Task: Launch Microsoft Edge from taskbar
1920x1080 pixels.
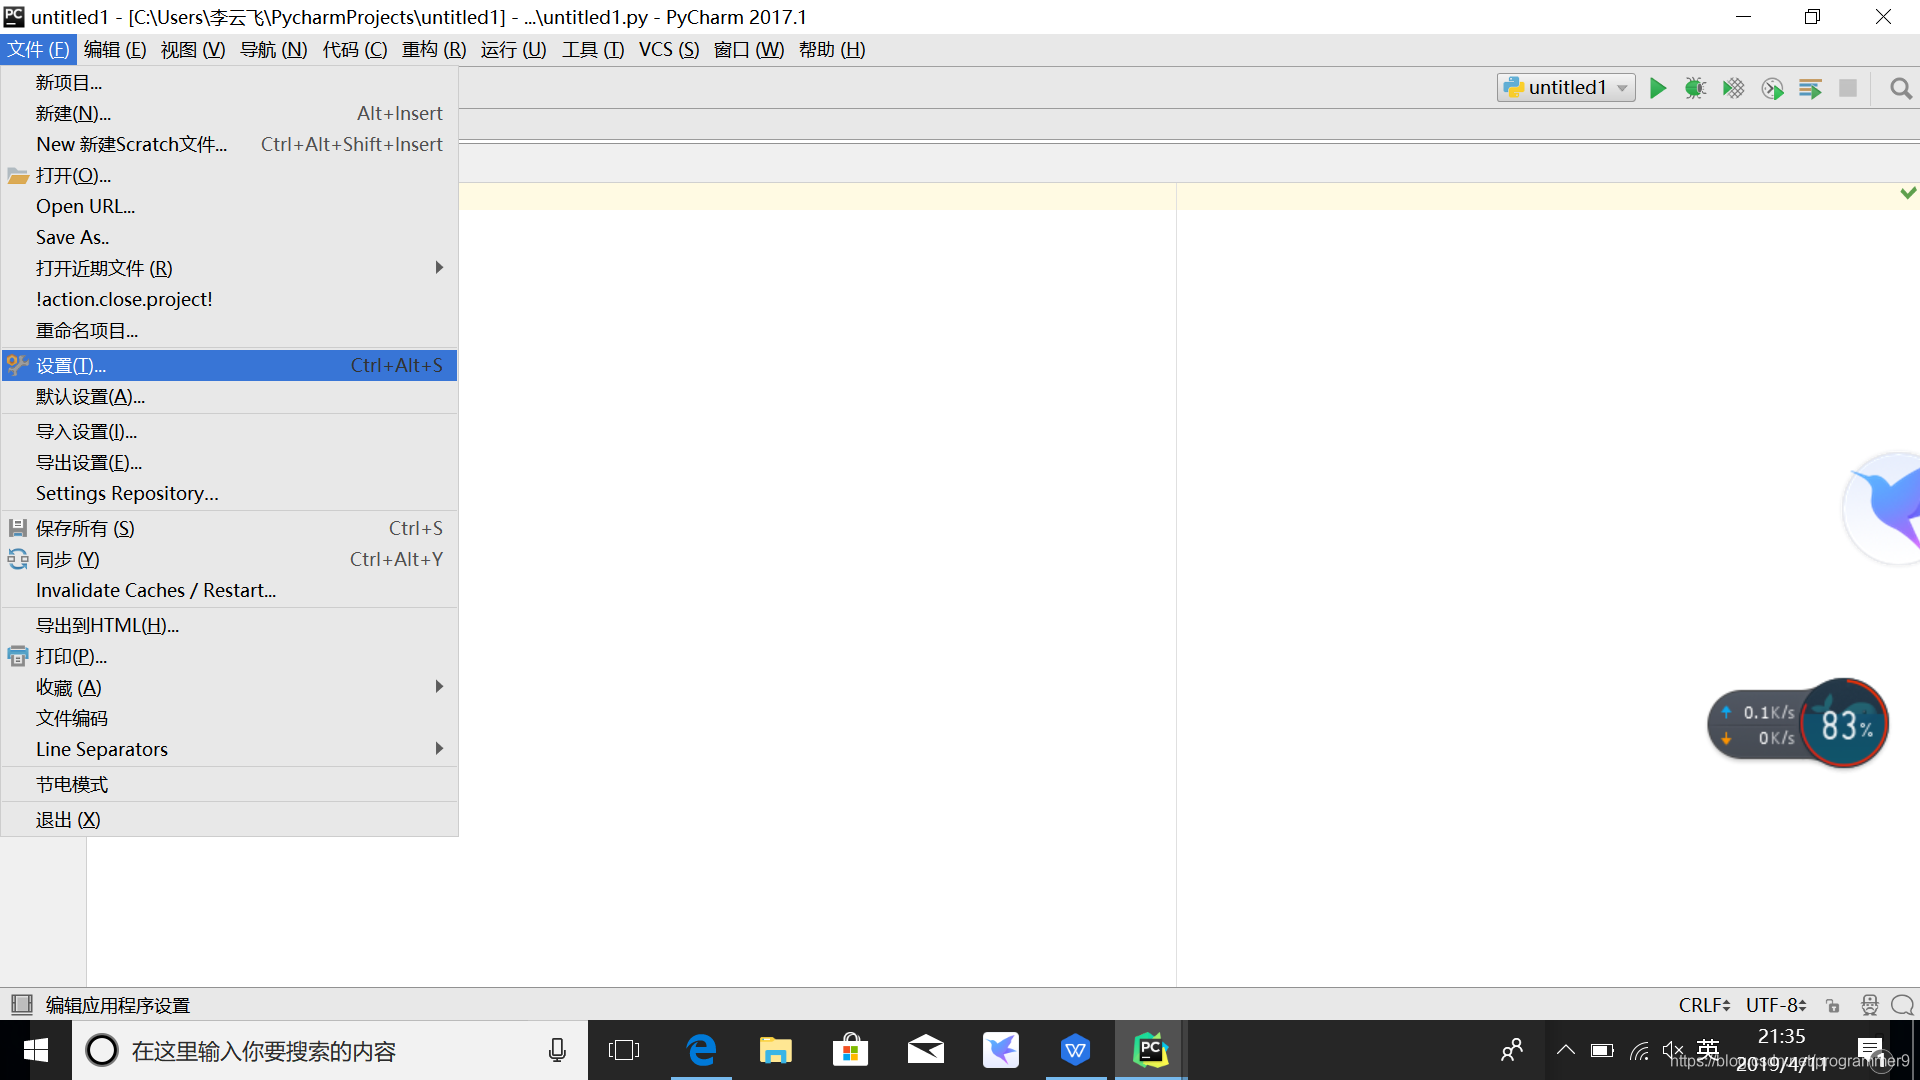Action: point(701,1050)
